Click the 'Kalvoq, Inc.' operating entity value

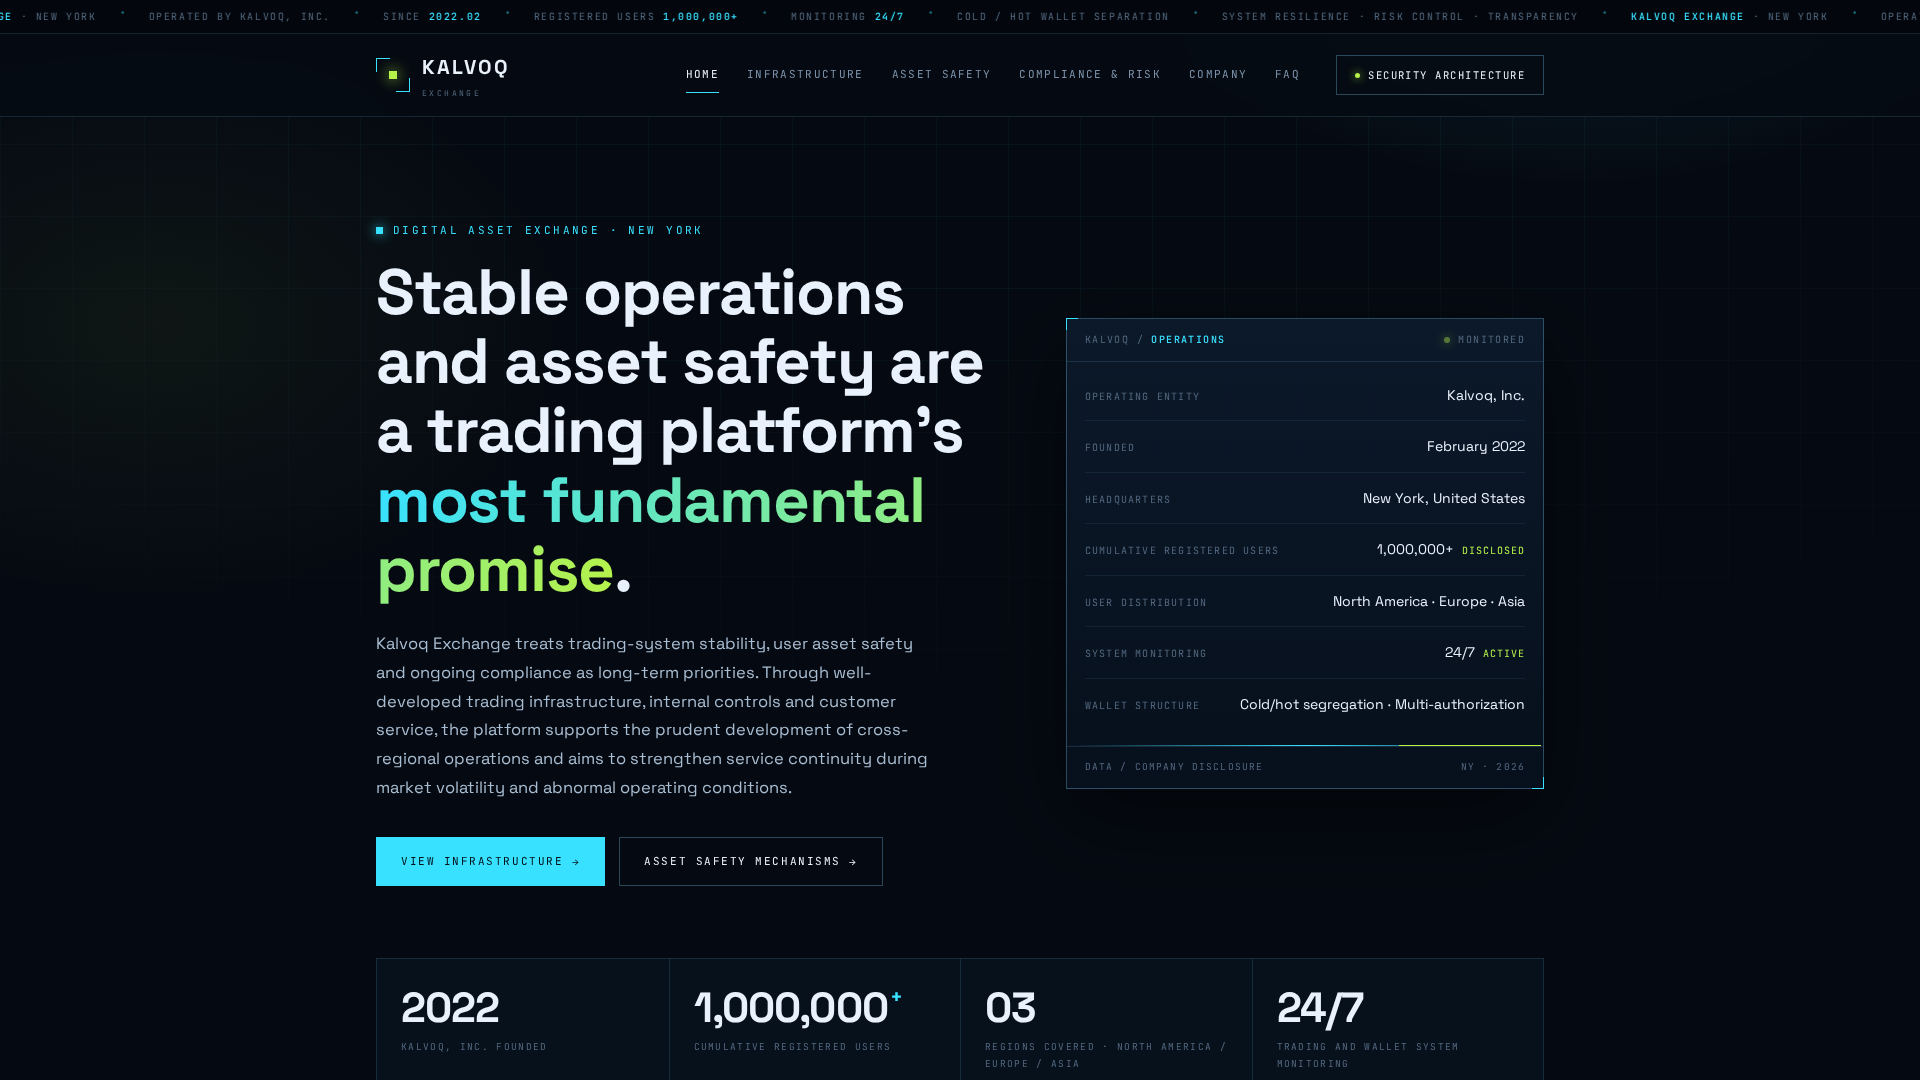[x=1485, y=395]
